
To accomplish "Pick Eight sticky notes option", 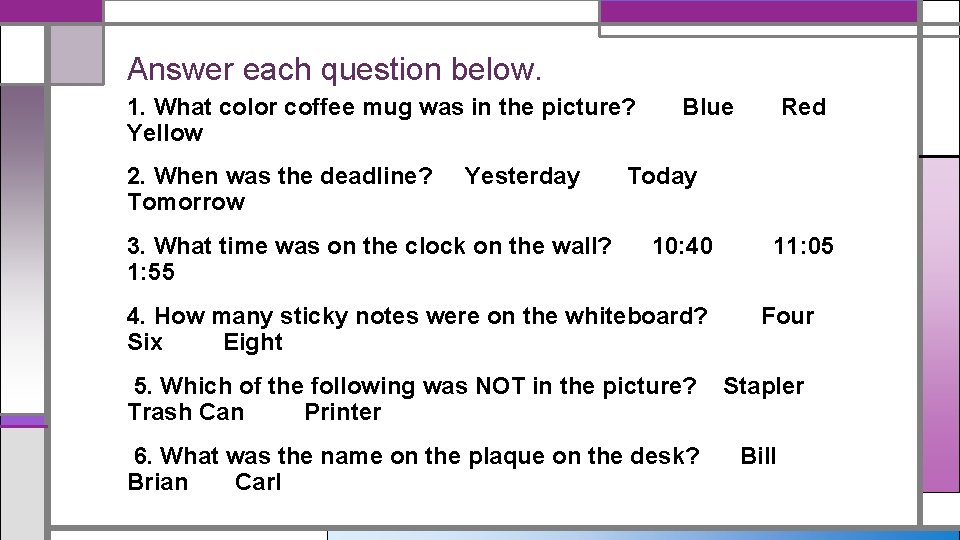I will 253,342.
